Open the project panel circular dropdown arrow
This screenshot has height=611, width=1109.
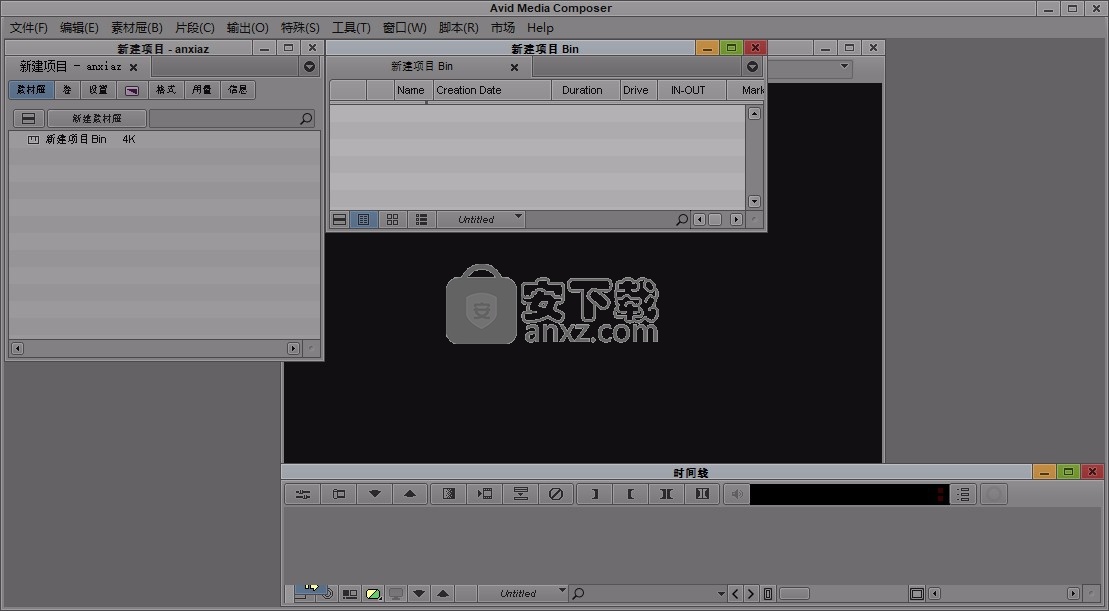[309, 66]
